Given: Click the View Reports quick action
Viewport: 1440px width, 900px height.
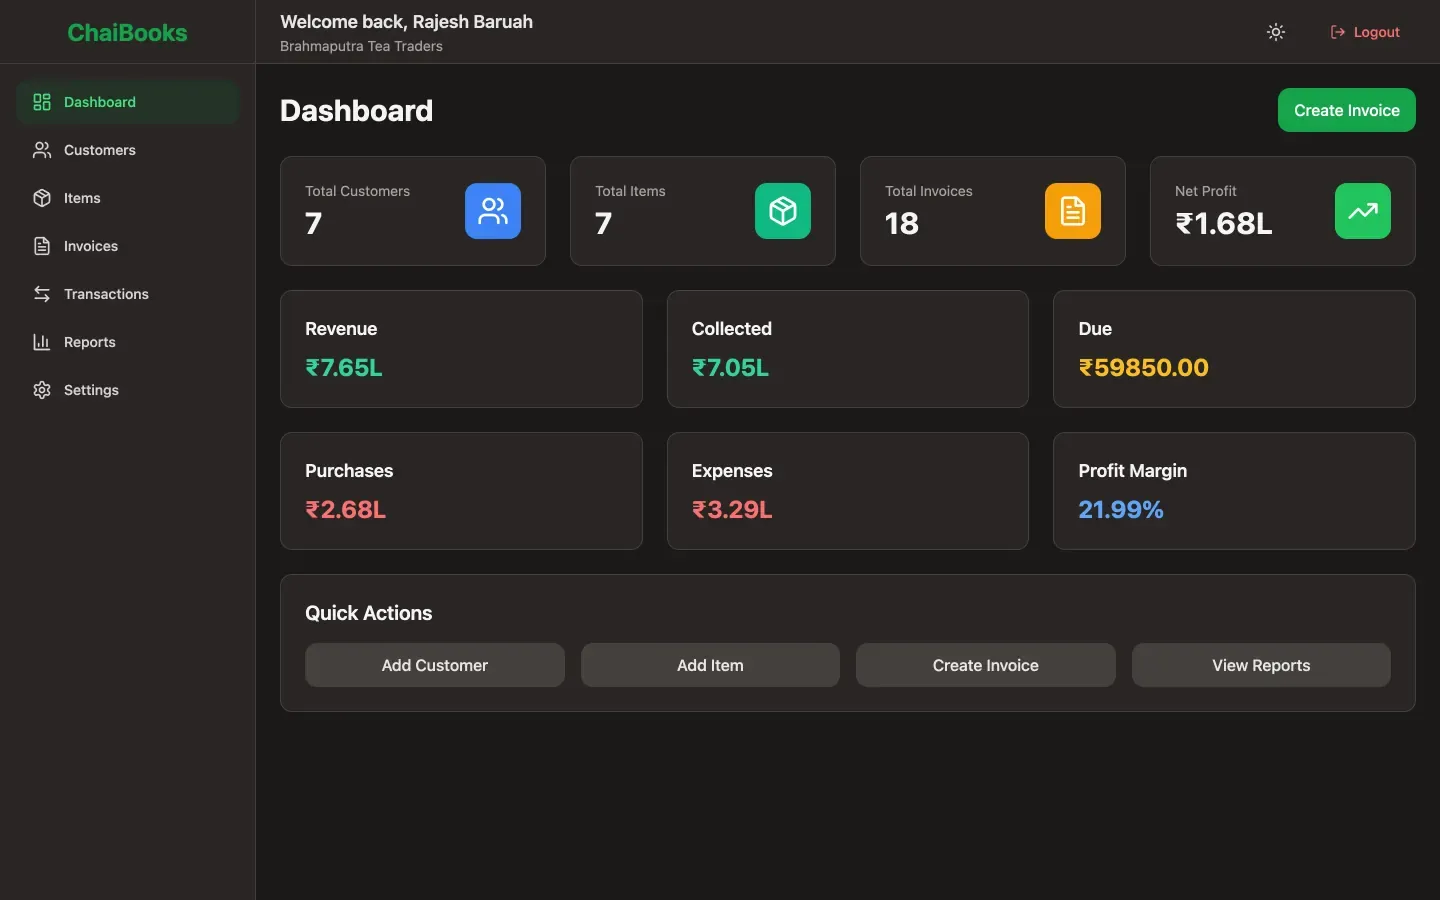Looking at the screenshot, I should tap(1261, 665).
